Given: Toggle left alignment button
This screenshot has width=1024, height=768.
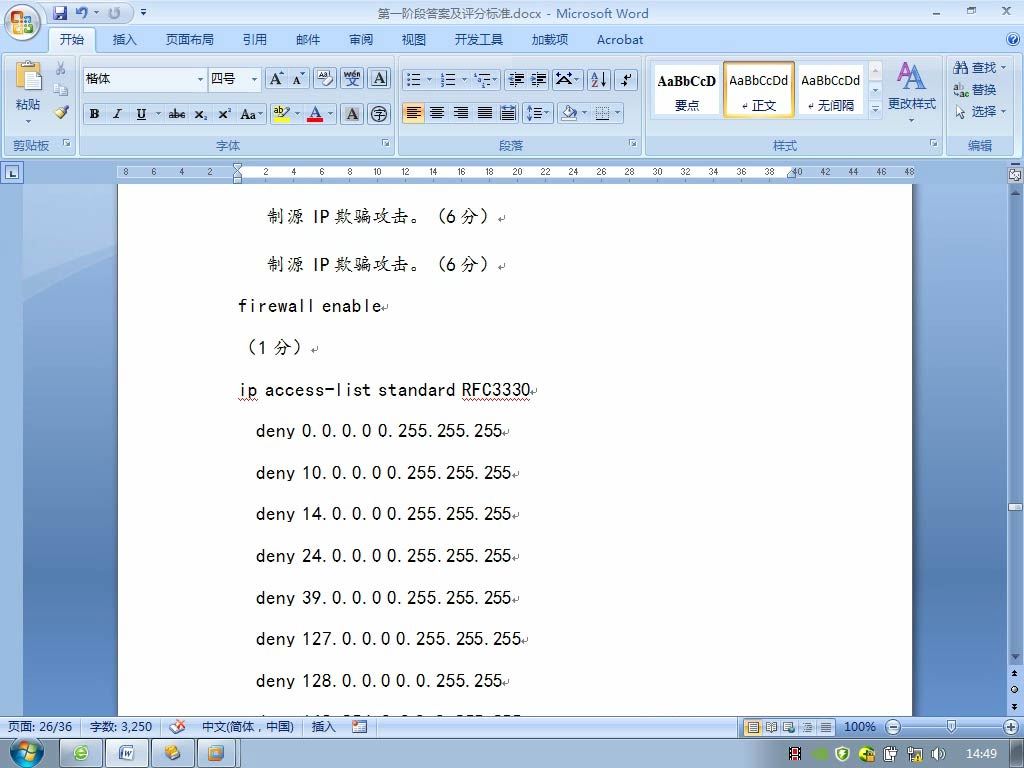Looking at the screenshot, I should tap(413, 113).
